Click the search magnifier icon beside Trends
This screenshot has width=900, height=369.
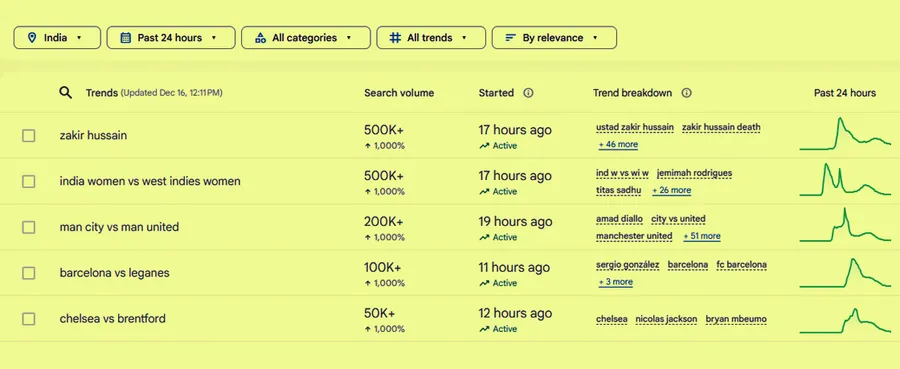point(65,93)
